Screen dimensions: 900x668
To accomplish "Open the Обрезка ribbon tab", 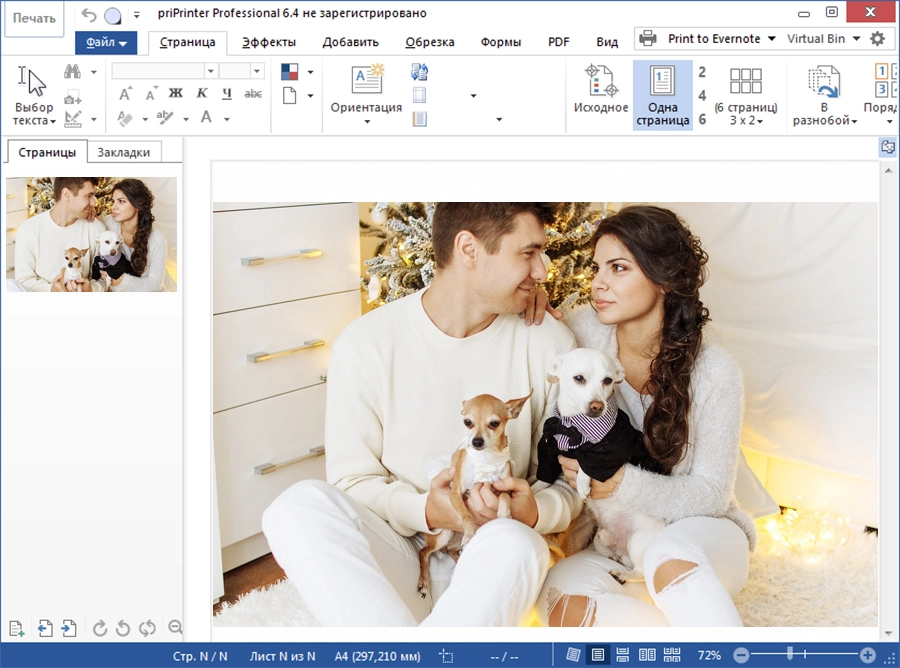I will pyautogui.click(x=429, y=42).
